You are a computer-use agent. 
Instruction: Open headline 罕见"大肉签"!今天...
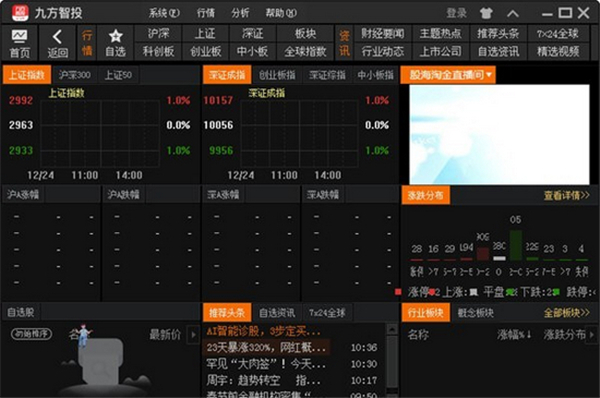tap(266, 364)
